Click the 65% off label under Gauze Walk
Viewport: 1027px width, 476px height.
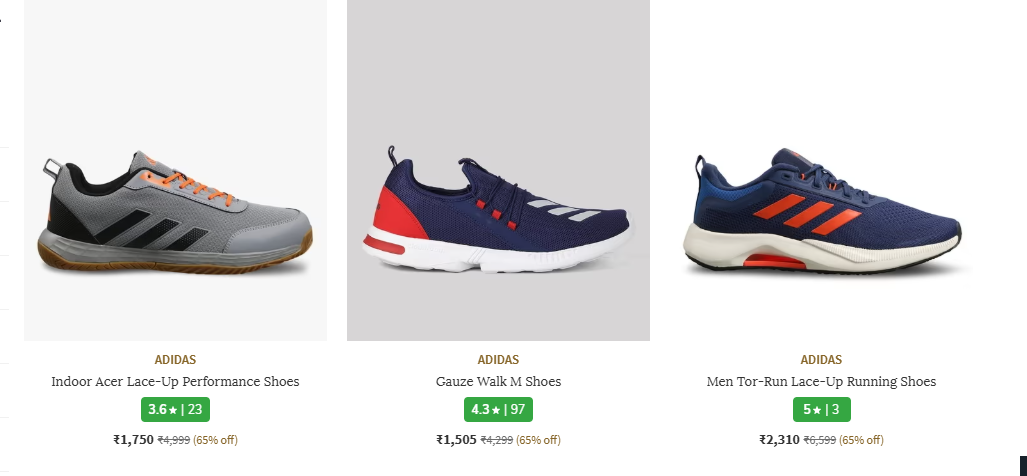[x=538, y=440]
